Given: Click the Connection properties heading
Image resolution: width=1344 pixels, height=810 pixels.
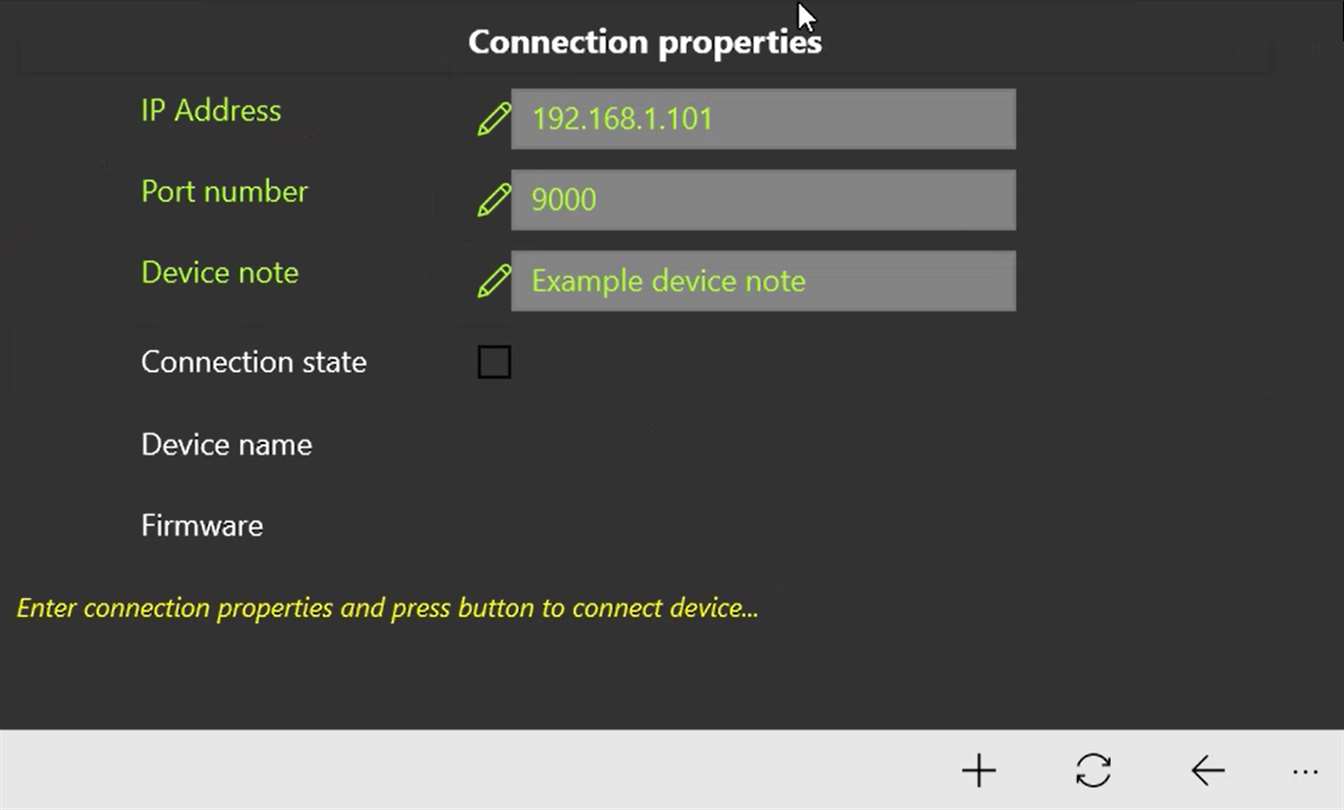Looking at the screenshot, I should tap(644, 42).
